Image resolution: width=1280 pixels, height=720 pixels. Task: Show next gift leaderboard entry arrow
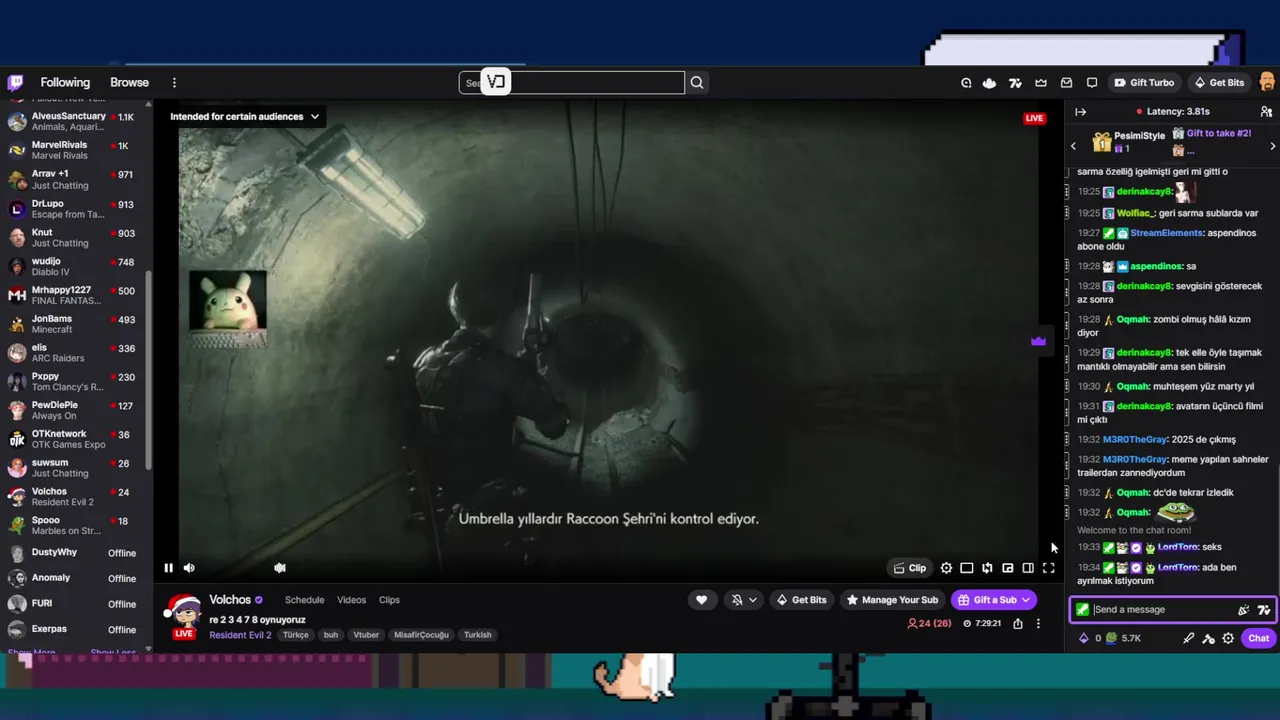[x=1272, y=146]
